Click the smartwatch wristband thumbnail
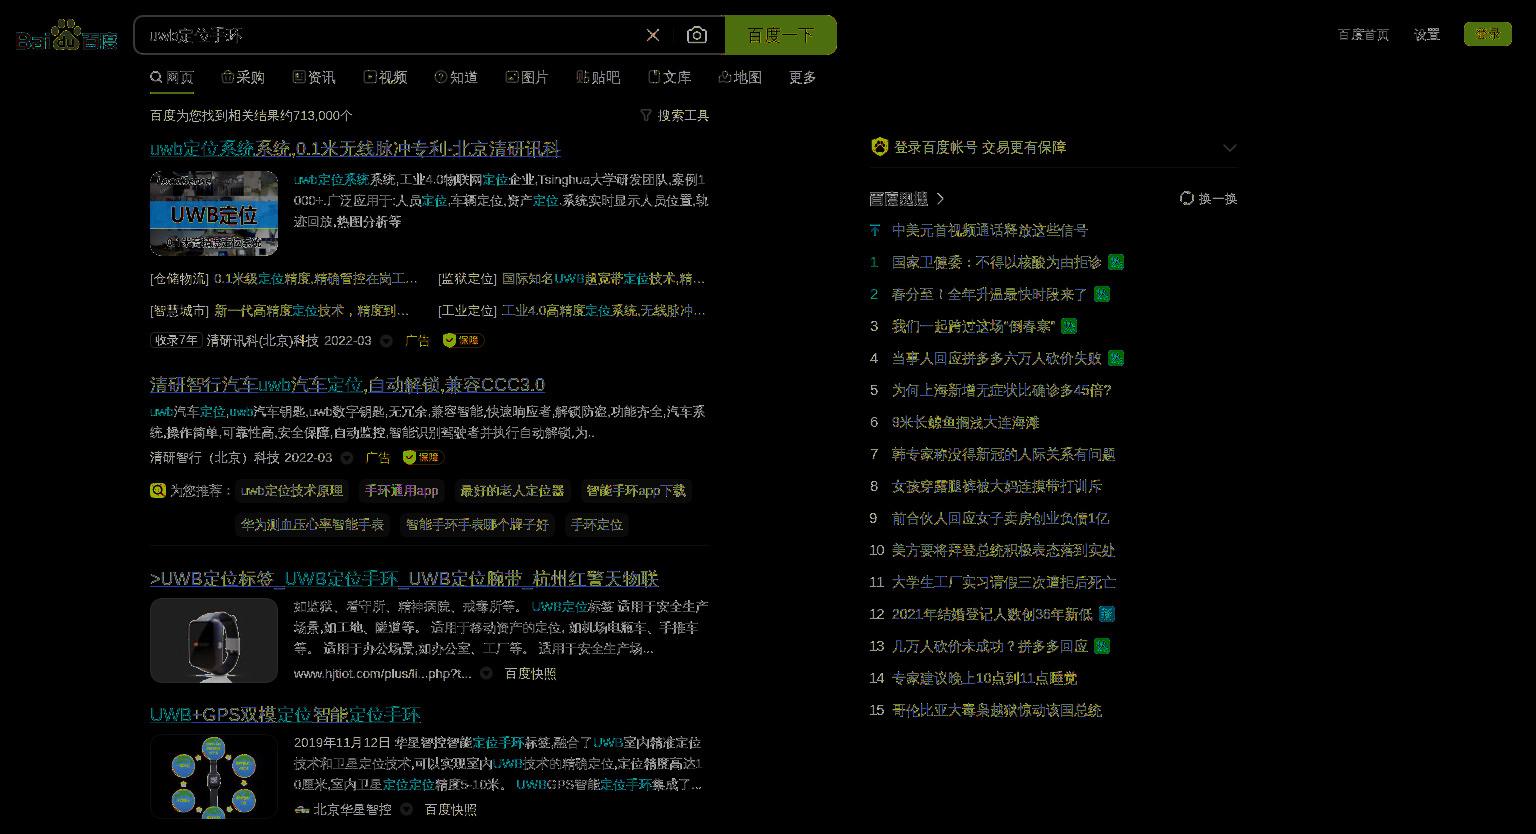This screenshot has width=1536, height=834. tap(214, 641)
